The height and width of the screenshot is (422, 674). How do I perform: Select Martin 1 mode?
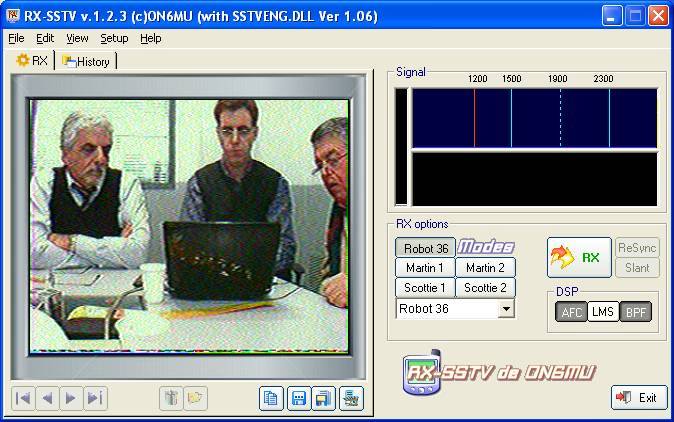(425, 268)
